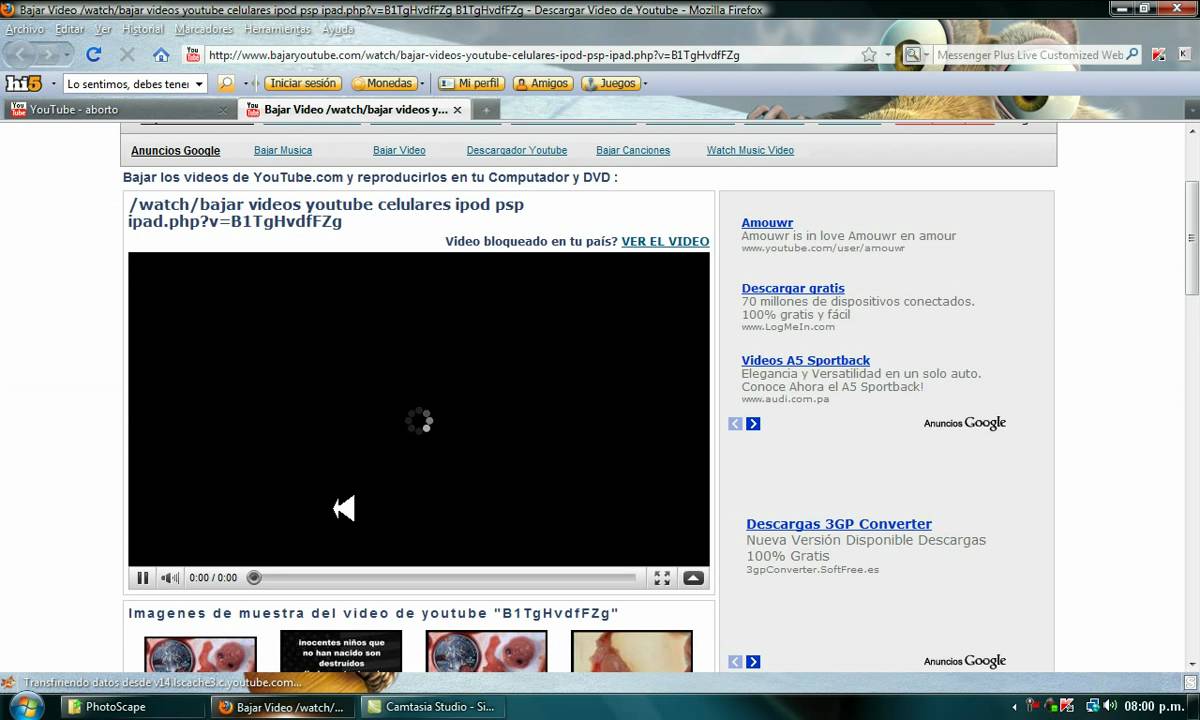
Task: Expand the address bar URL dropdown
Action: pyautogui.click(x=888, y=56)
